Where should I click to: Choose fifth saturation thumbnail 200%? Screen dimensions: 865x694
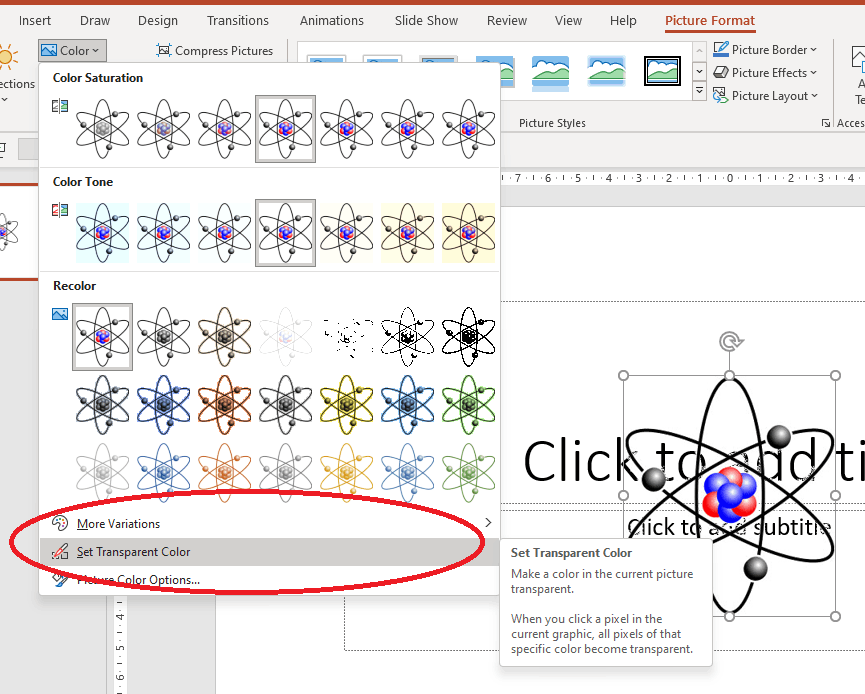pos(346,129)
